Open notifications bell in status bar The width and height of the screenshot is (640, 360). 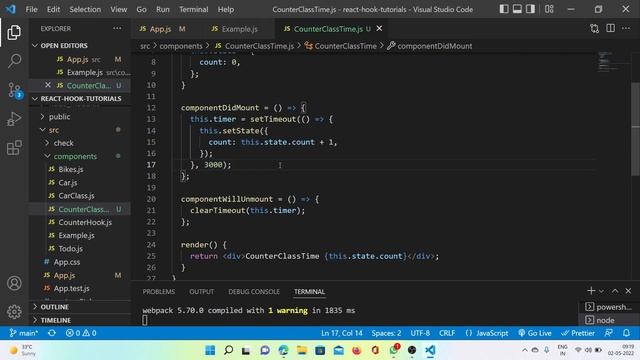pos(627,333)
